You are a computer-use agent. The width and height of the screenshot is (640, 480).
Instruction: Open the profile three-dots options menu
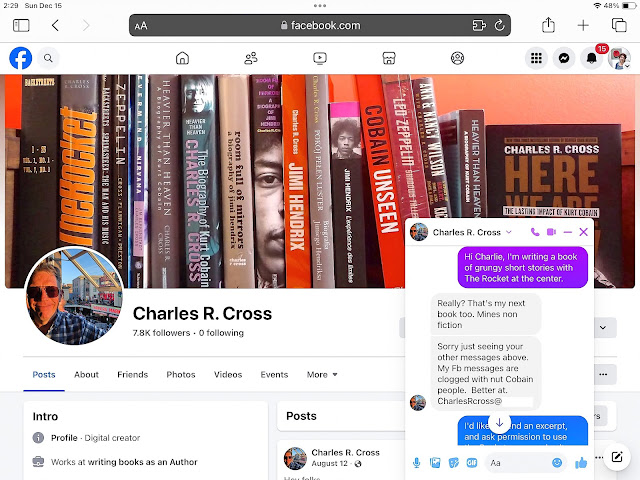click(x=603, y=374)
